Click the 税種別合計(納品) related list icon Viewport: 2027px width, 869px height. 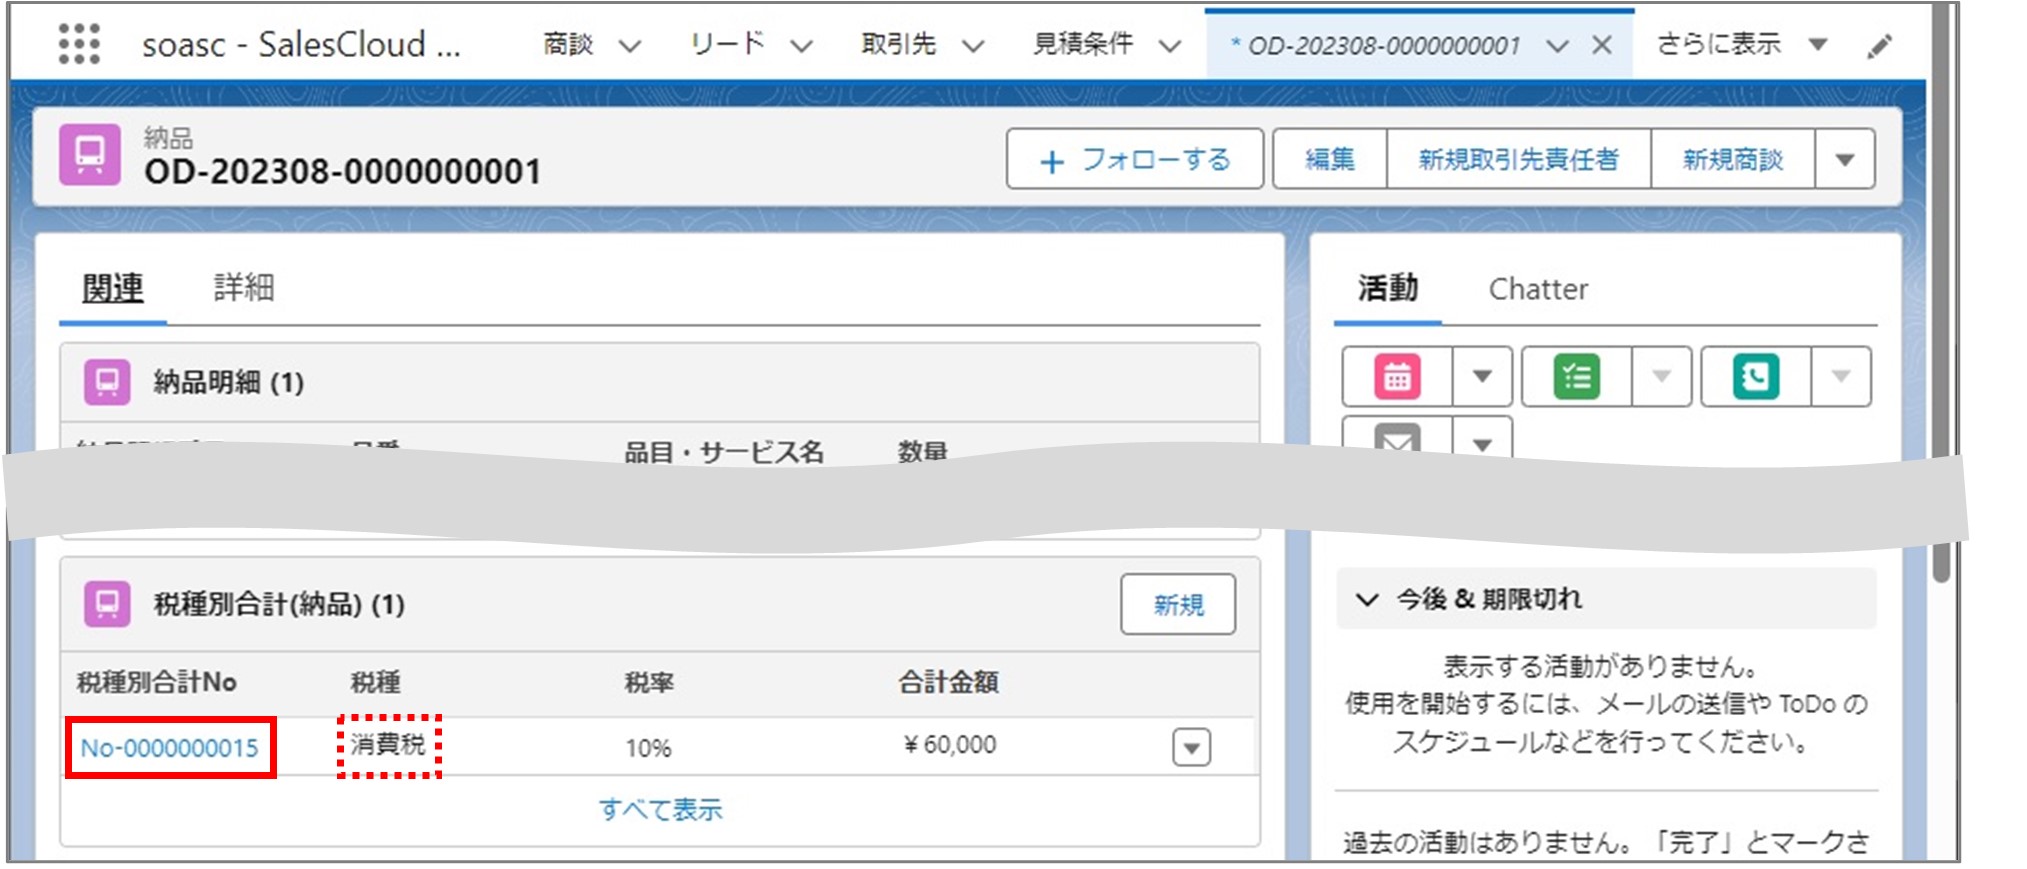click(x=107, y=604)
